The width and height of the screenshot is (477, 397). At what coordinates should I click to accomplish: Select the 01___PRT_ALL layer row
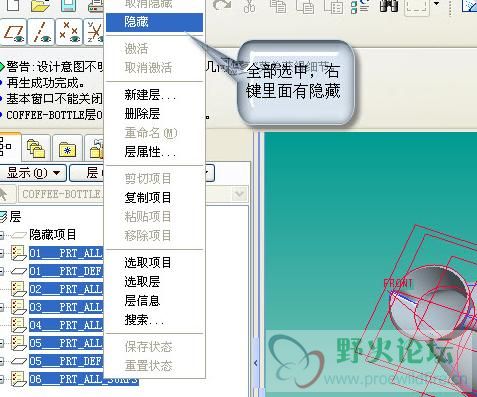[66, 253]
